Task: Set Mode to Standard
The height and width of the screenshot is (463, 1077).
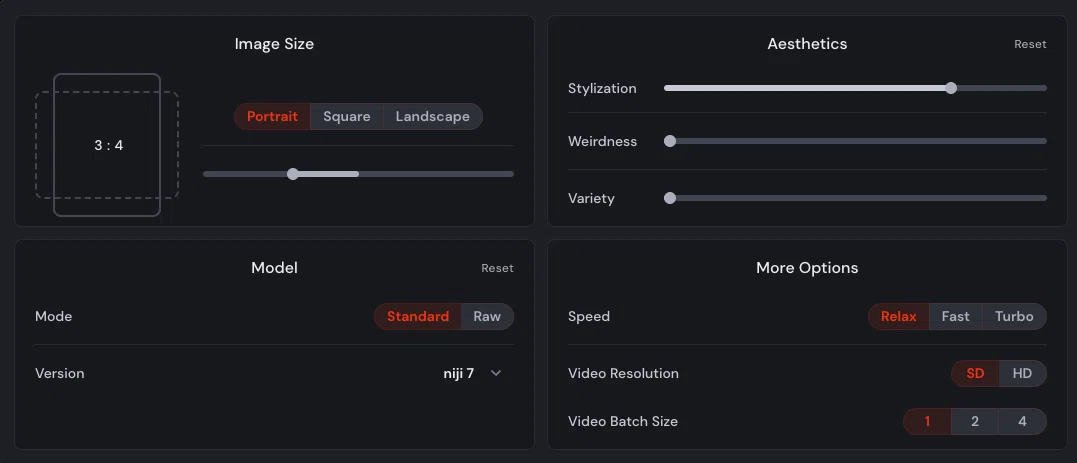Action: click(x=418, y=317)
